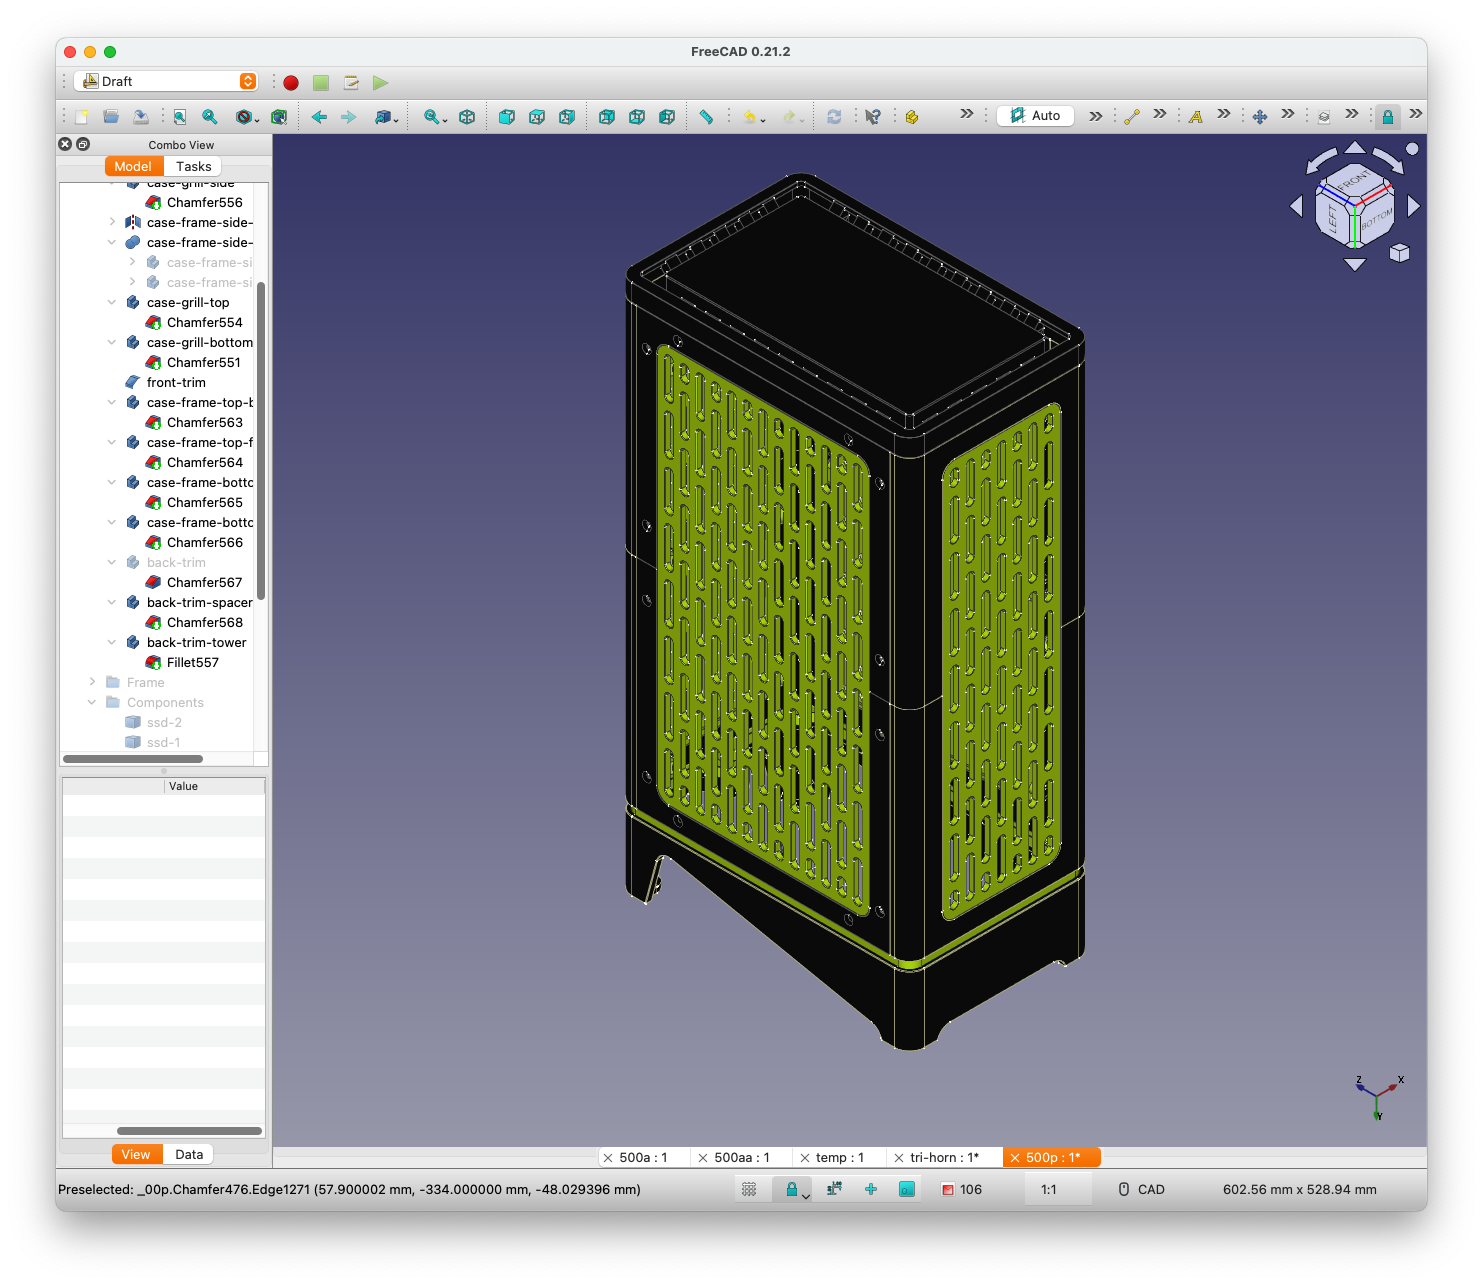Toggle the cyan snap cross status icon
The height and width of the screenshot is (1285, 1483).
coord(871,1189)
